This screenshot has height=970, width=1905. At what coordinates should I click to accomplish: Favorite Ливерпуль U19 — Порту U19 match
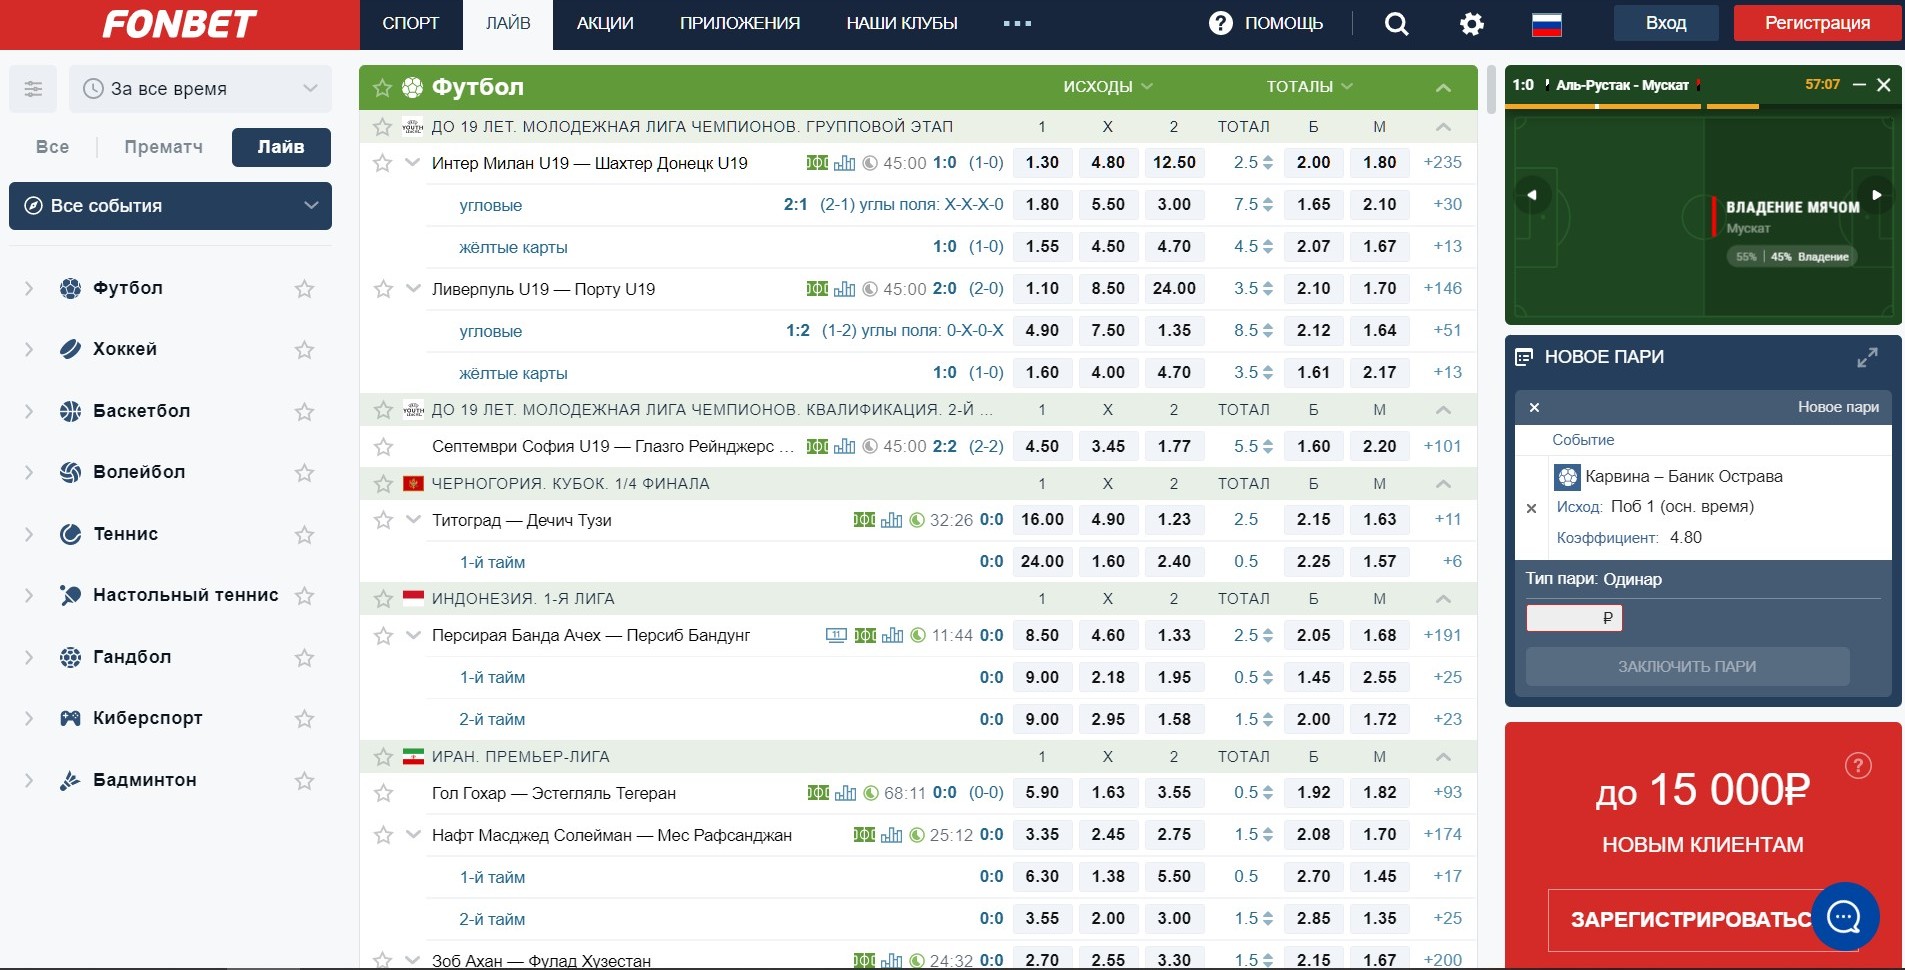coord(382,289)
